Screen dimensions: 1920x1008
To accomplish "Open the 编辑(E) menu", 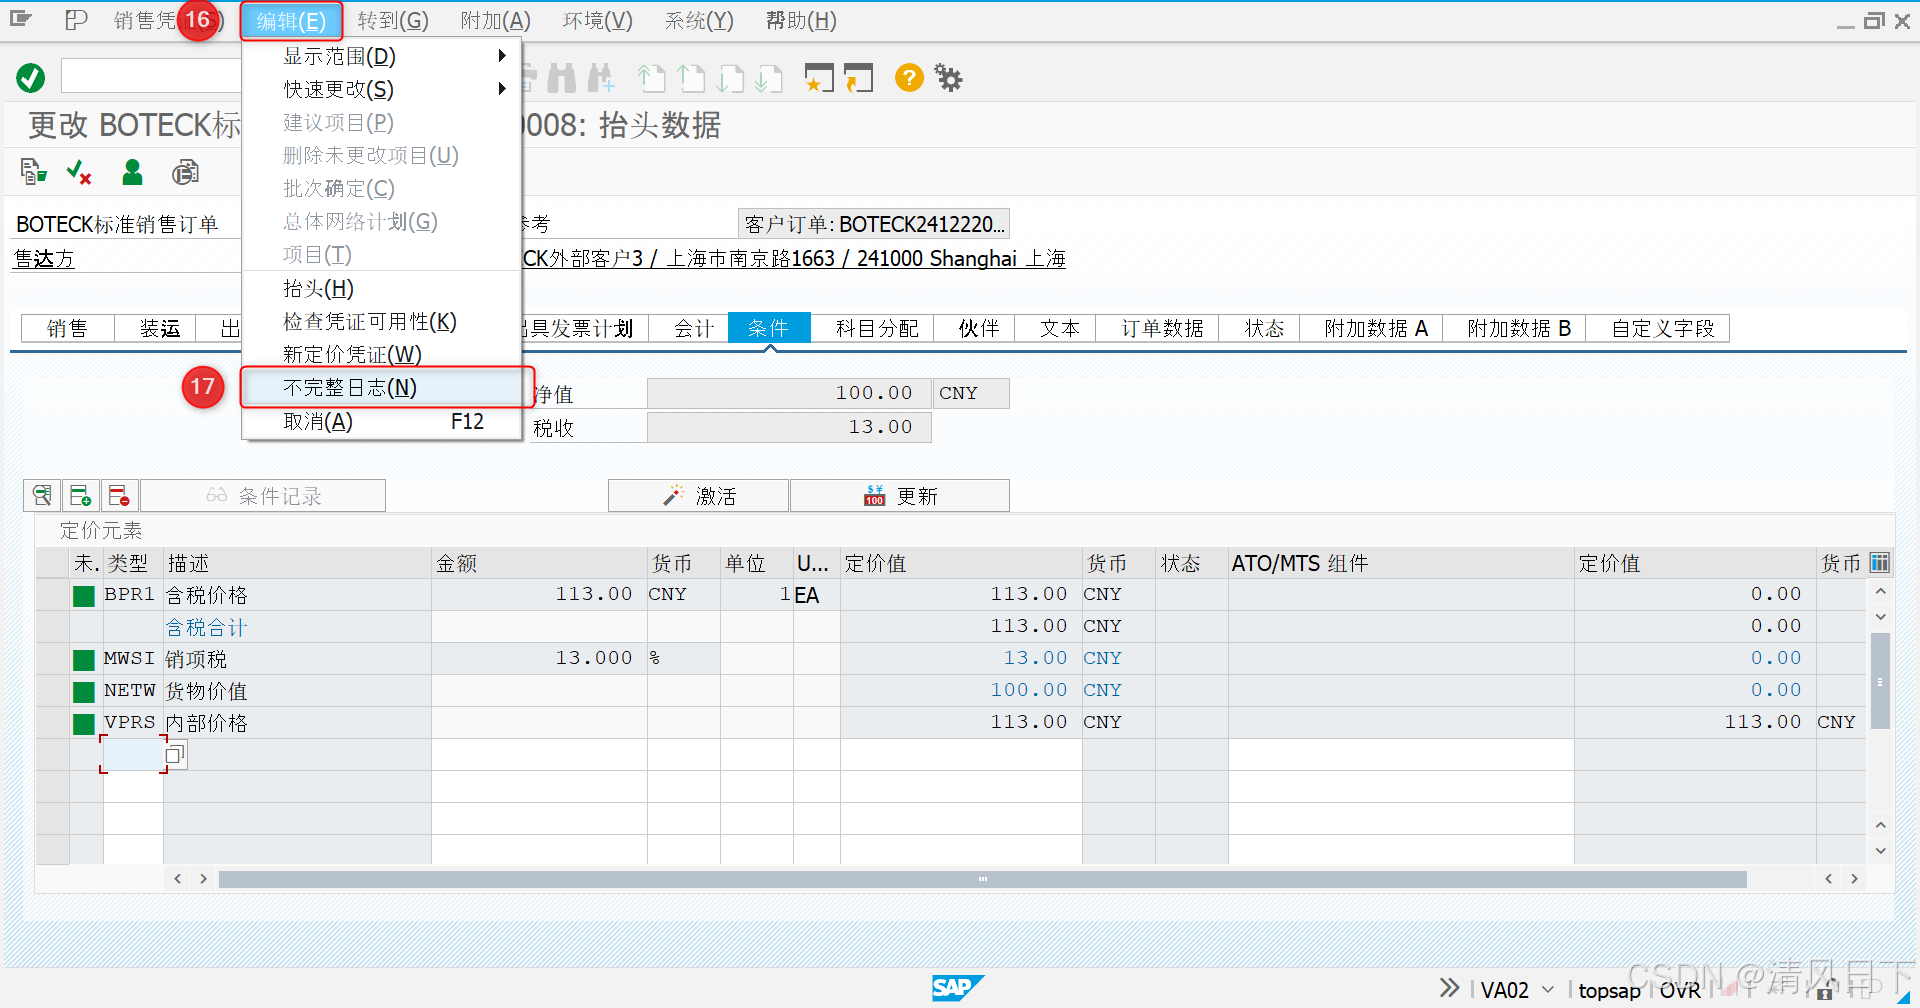I will point(291,20).
